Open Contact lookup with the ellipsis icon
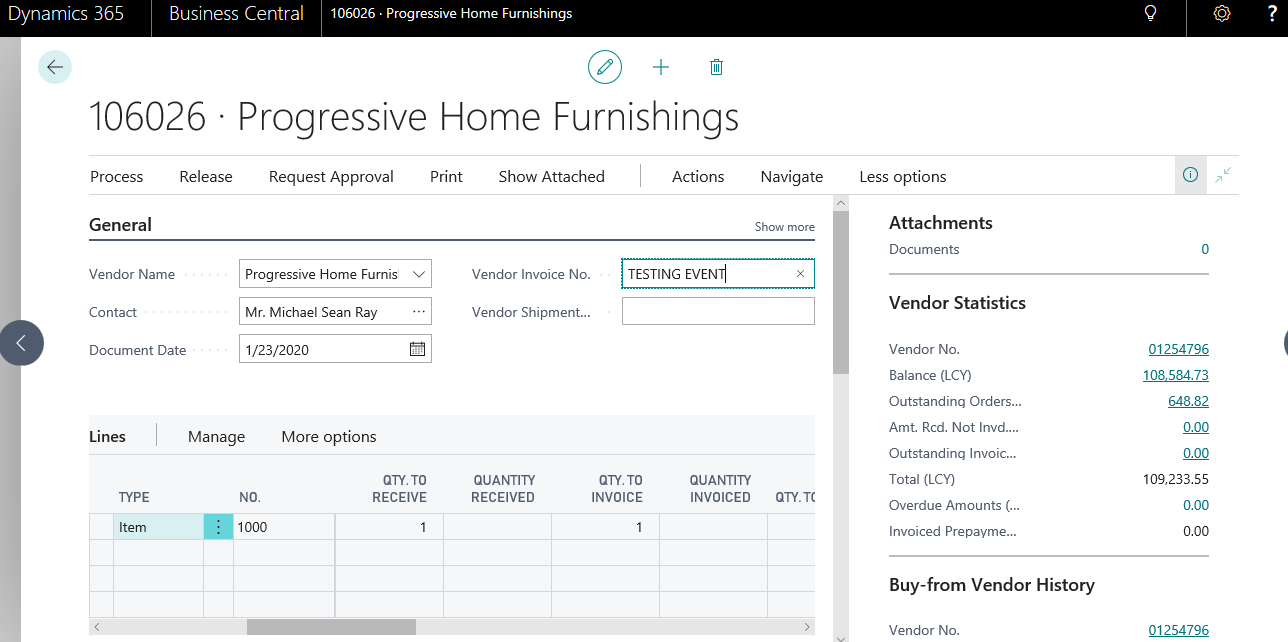This screenshot has width=1288, height=642. pos(417,311)
